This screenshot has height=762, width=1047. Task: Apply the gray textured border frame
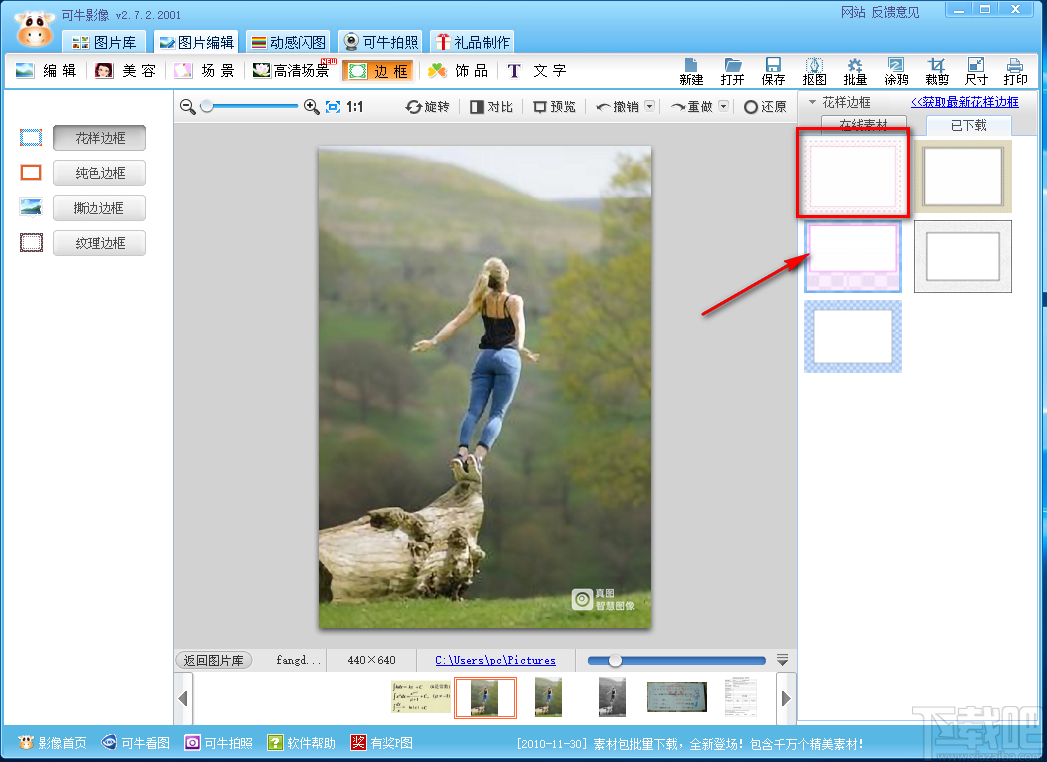tap(962, 256)
